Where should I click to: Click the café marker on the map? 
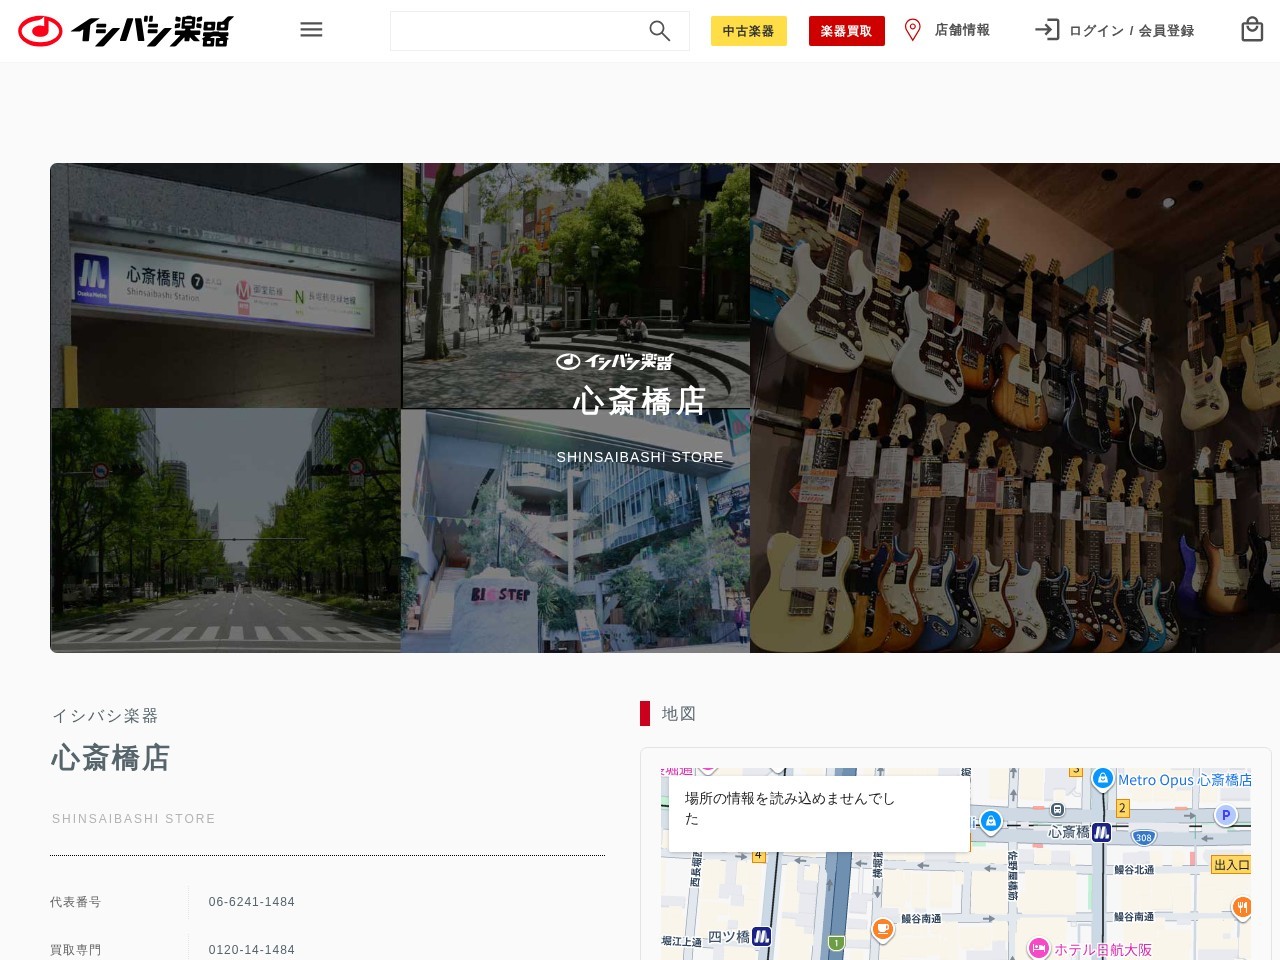882,930
